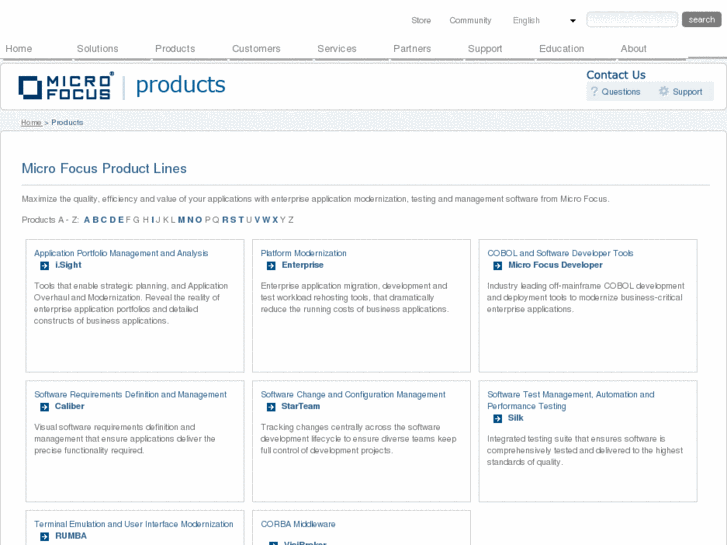The image size is (727, 545).
Task: Open the Community link
Action: point(470,20)
